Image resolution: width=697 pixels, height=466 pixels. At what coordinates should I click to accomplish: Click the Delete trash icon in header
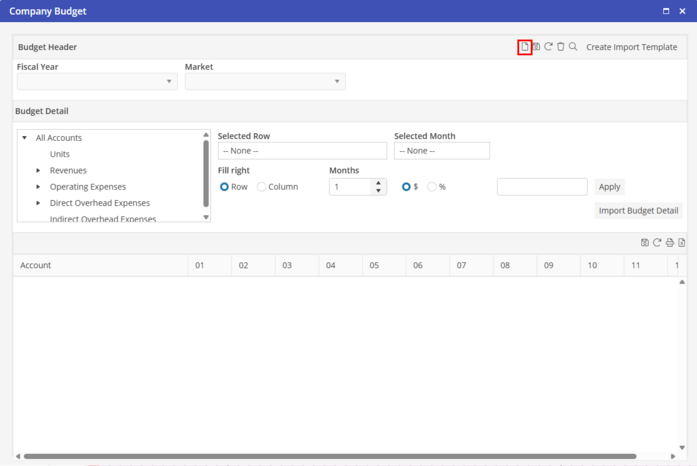[561, 47]
